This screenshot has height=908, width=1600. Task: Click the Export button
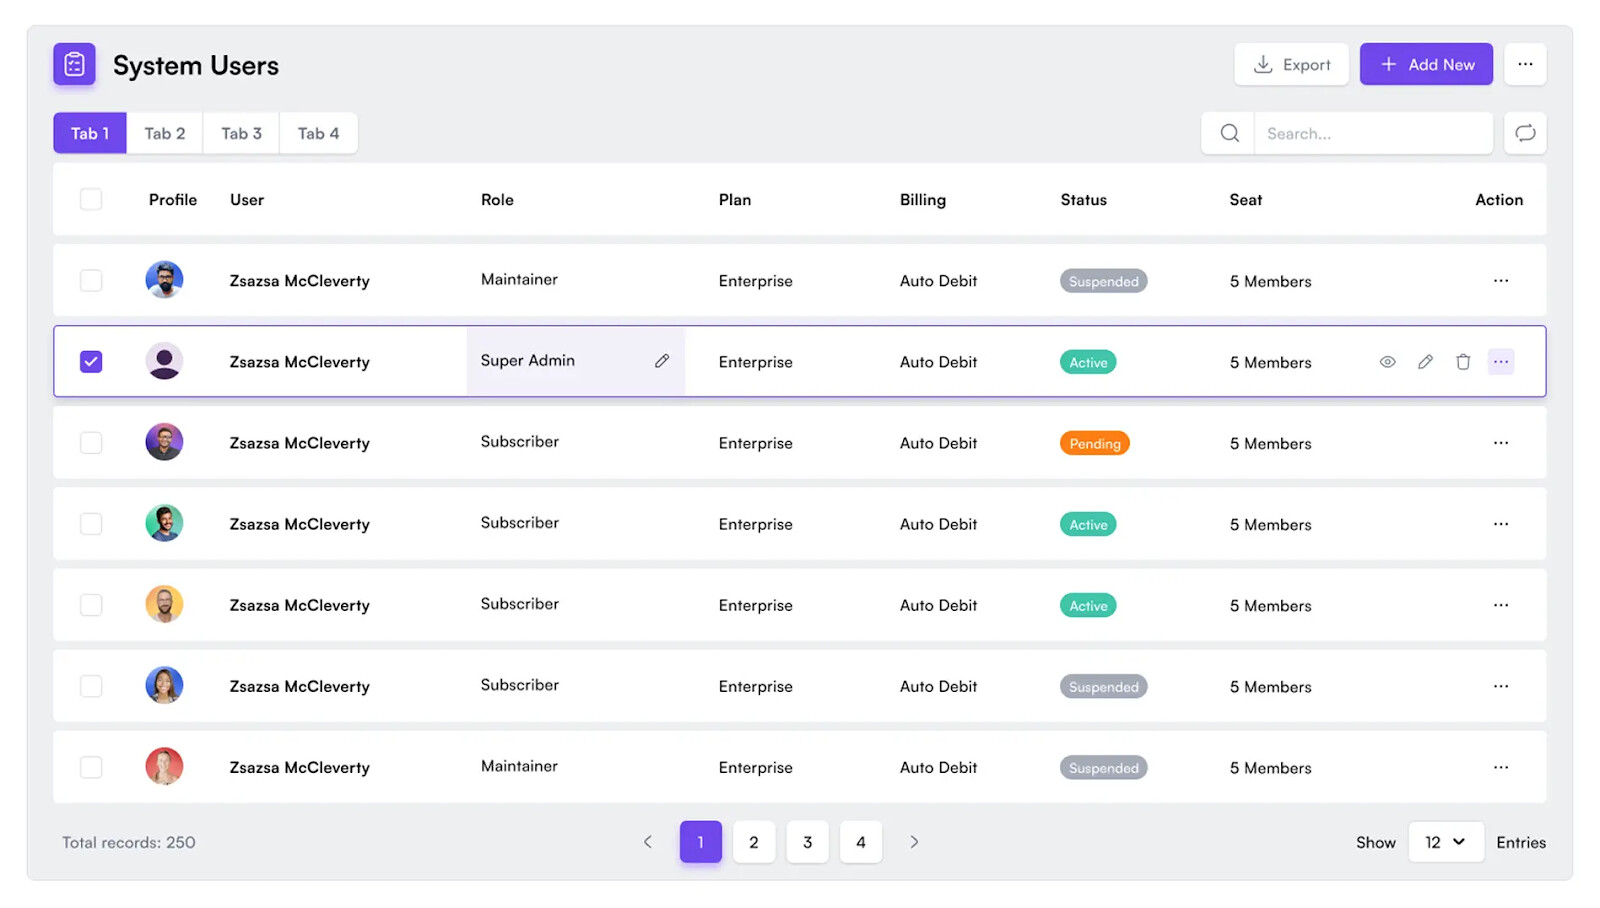tap(1291, 64)
